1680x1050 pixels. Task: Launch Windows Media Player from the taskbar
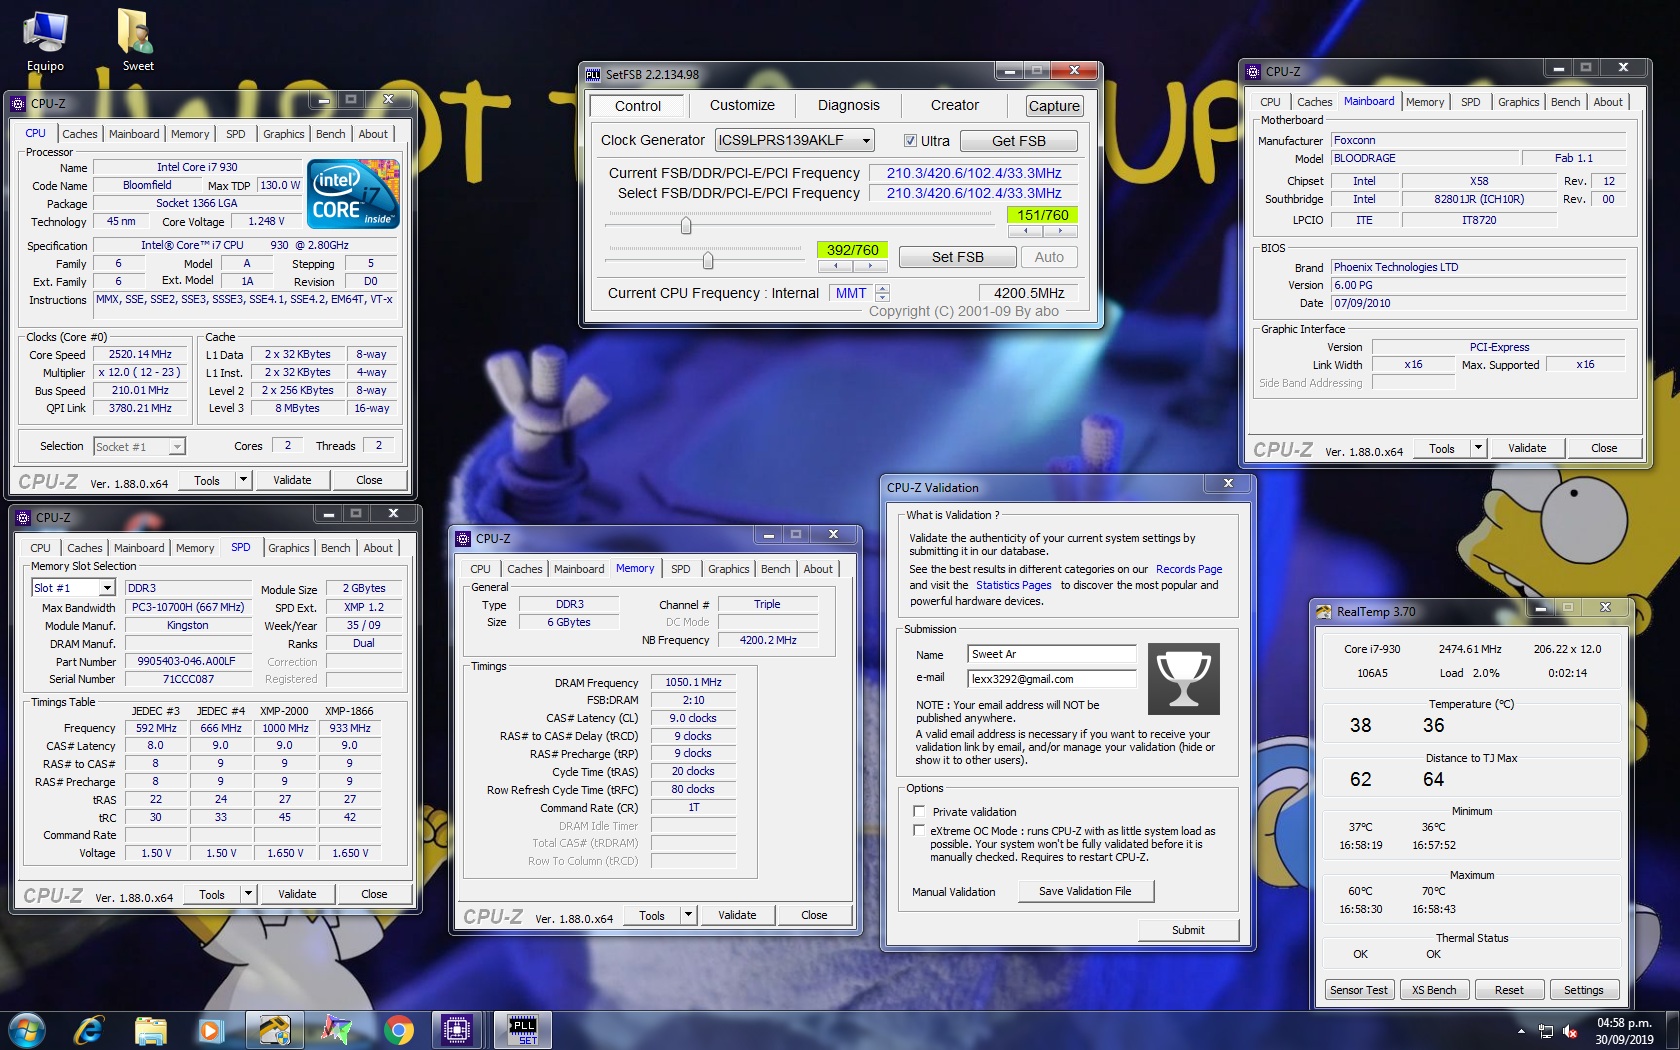[210, 1030]
